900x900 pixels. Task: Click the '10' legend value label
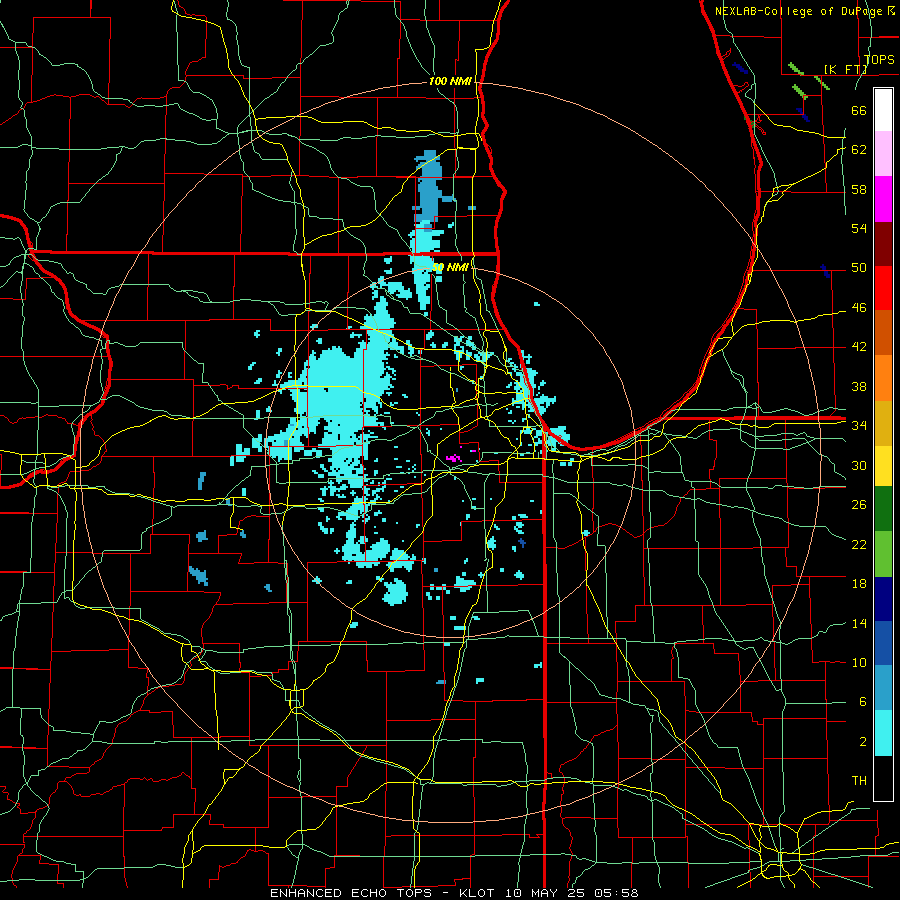[859, 662]
